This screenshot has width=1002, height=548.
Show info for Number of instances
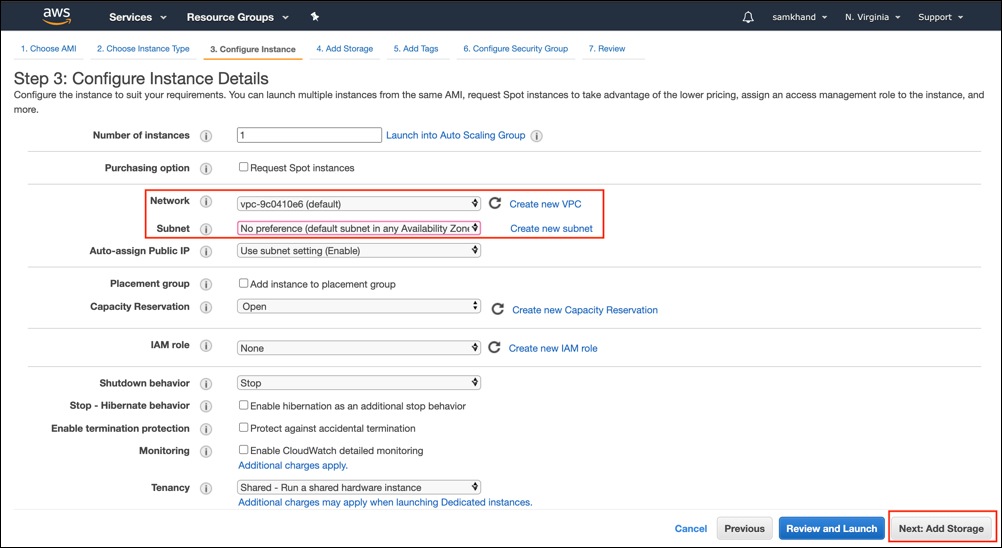pyautogui.click(x=206, y=136)
